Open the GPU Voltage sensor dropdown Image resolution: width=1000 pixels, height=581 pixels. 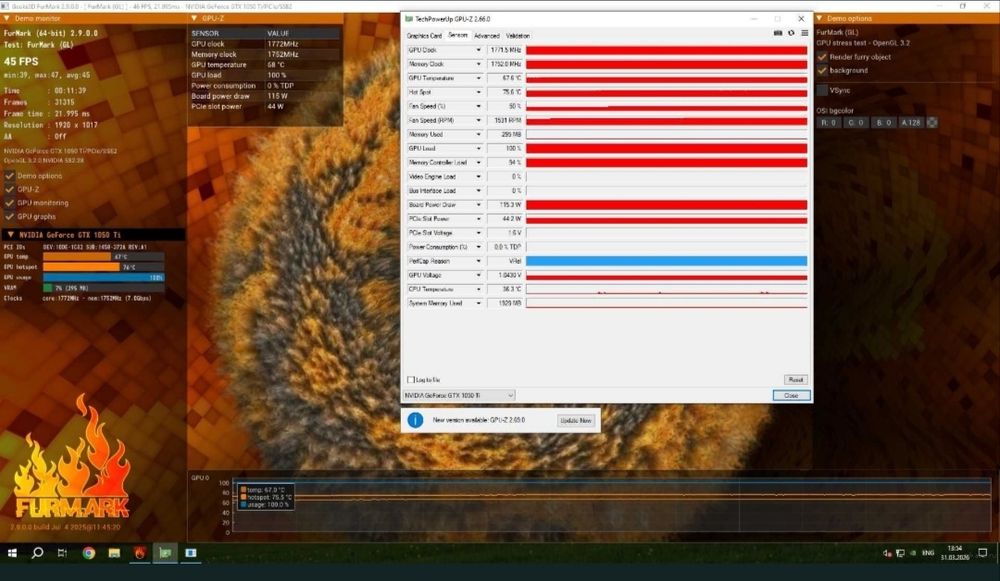click(x=478, y=275)
